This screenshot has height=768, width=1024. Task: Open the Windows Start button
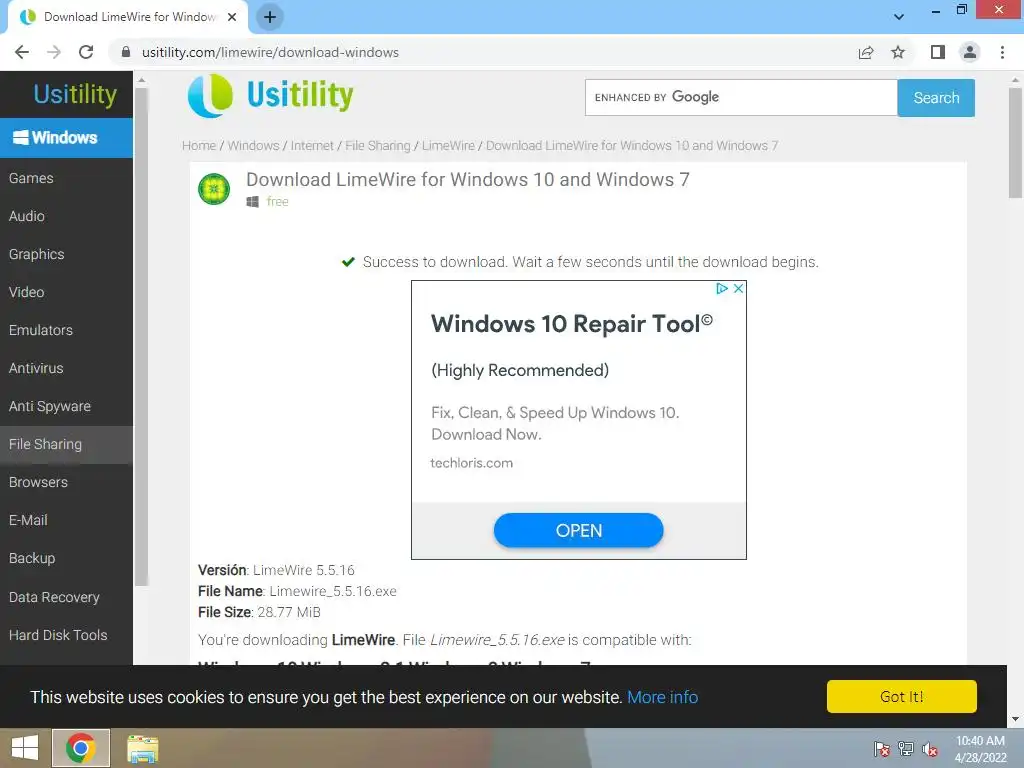25,748
